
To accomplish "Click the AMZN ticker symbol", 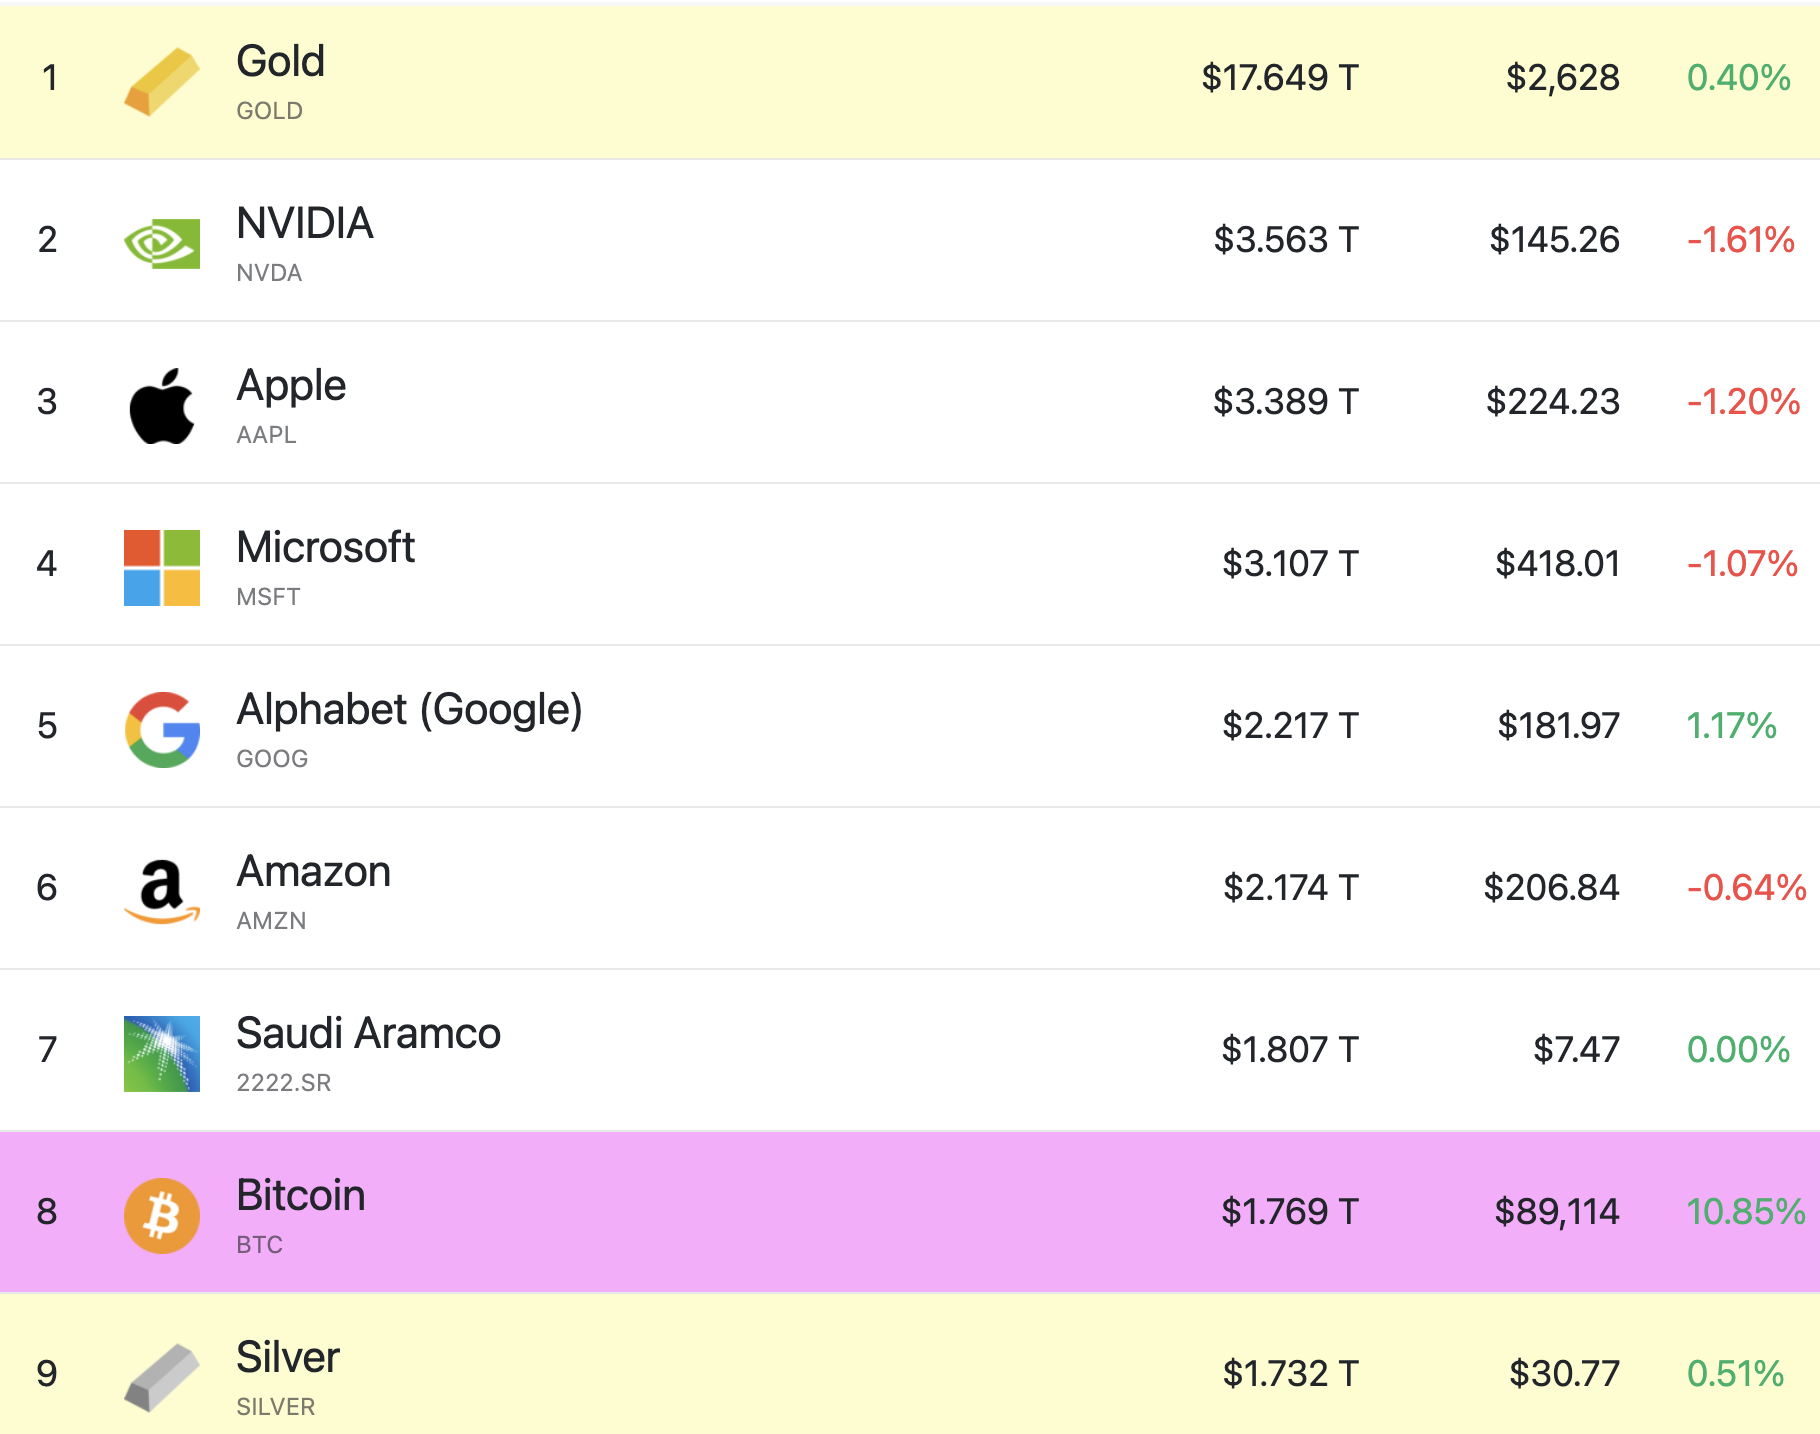I will pos(271,921).
